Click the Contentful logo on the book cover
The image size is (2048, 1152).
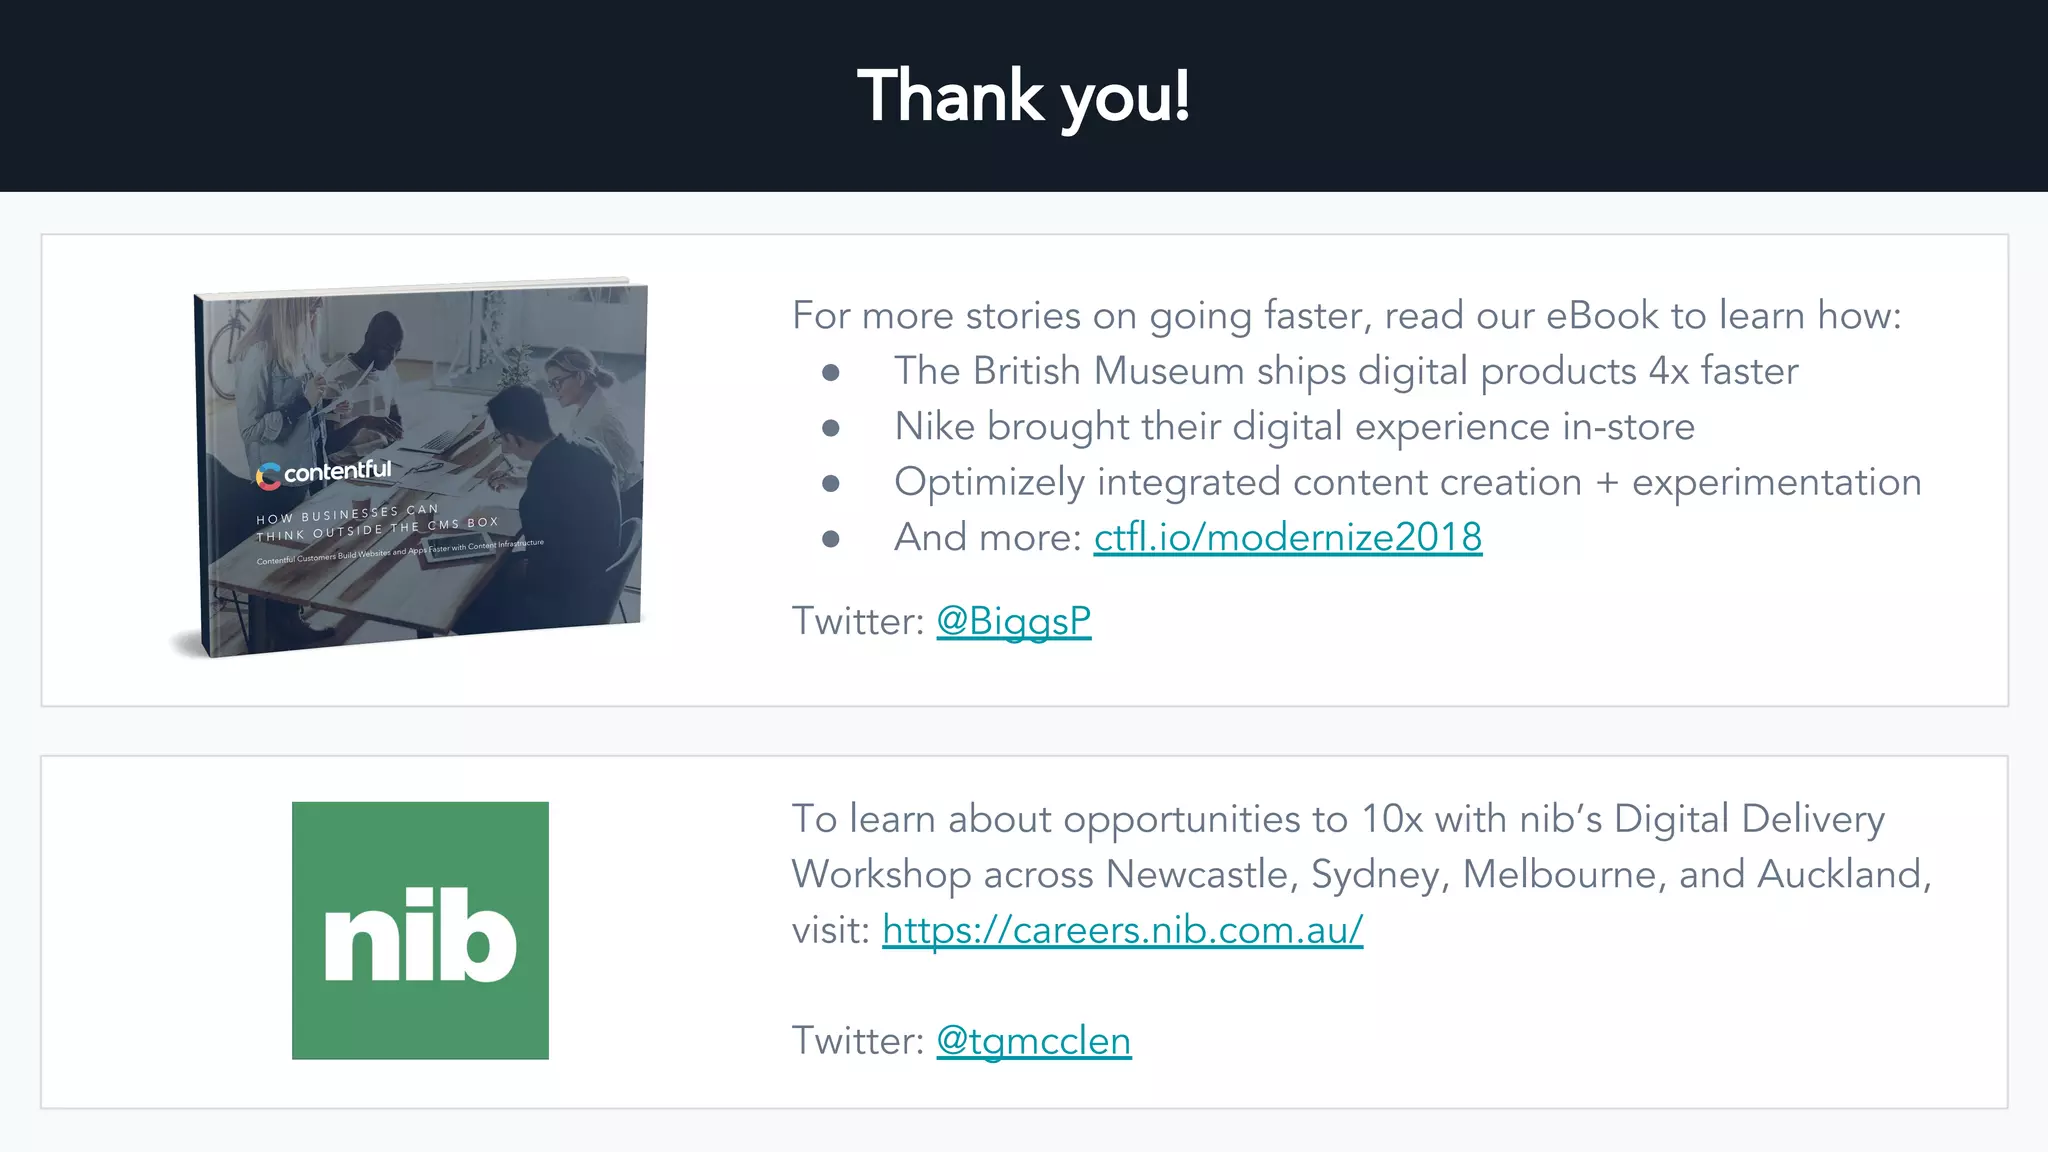point(324,473)
